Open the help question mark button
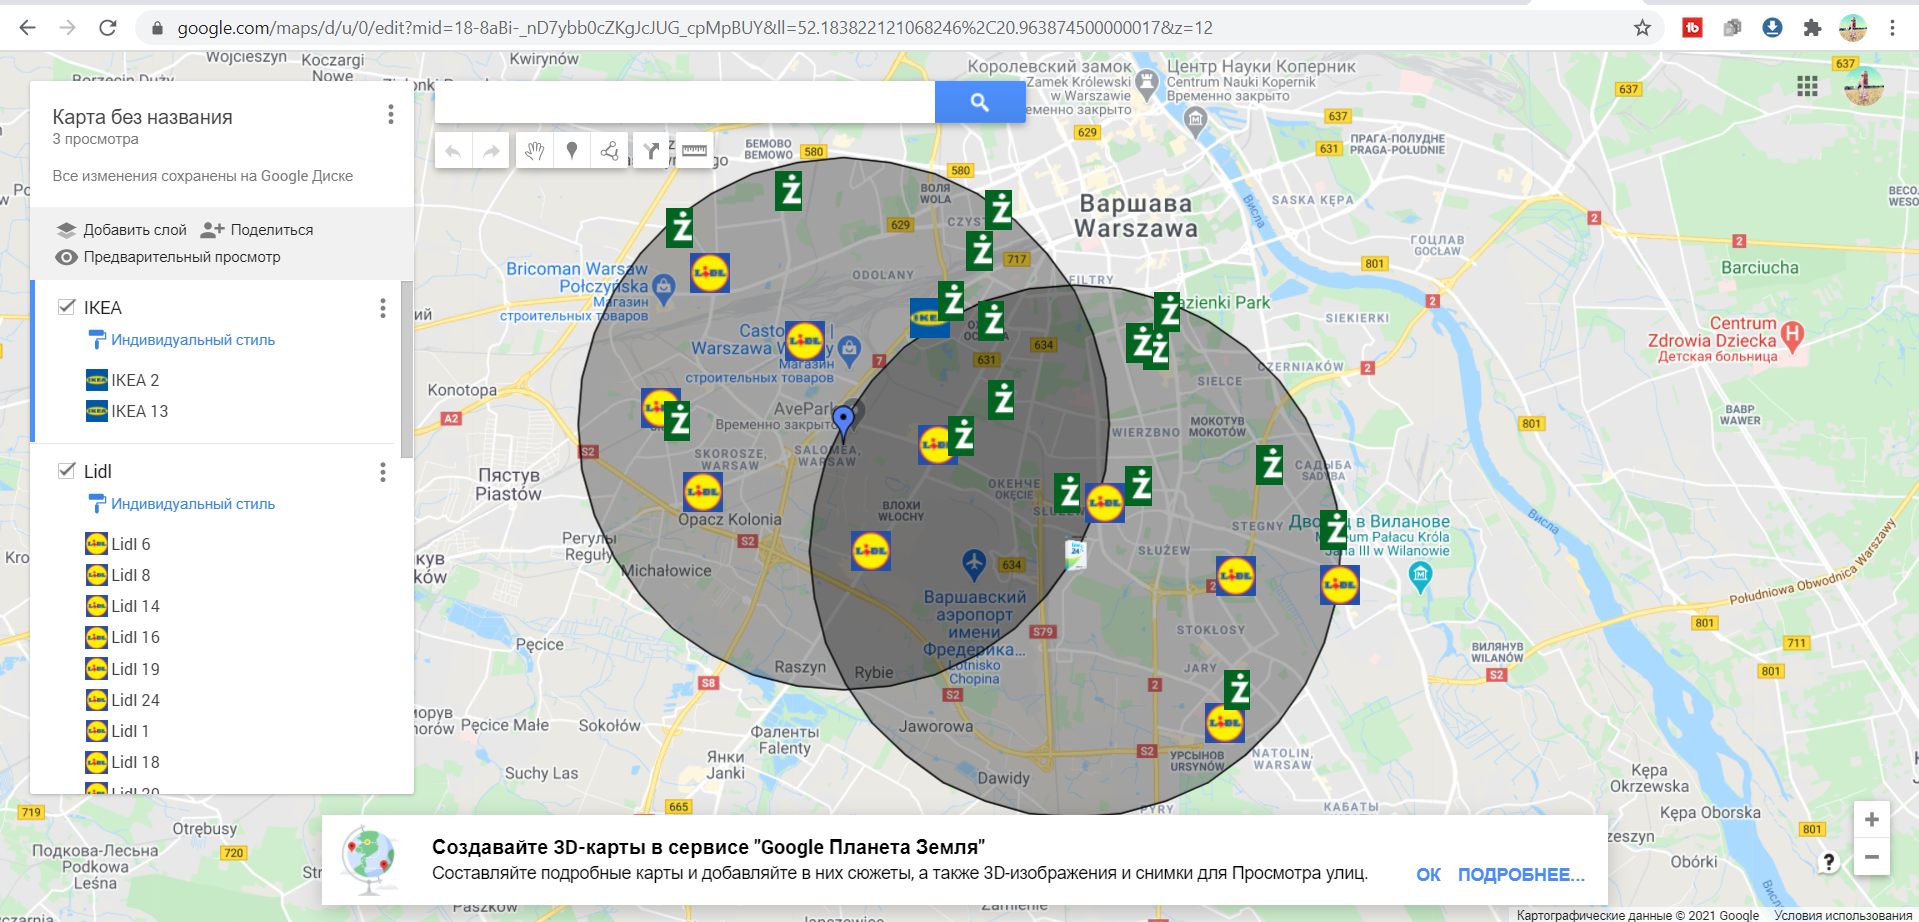The image size is (1919, 922). [1828, 862]
